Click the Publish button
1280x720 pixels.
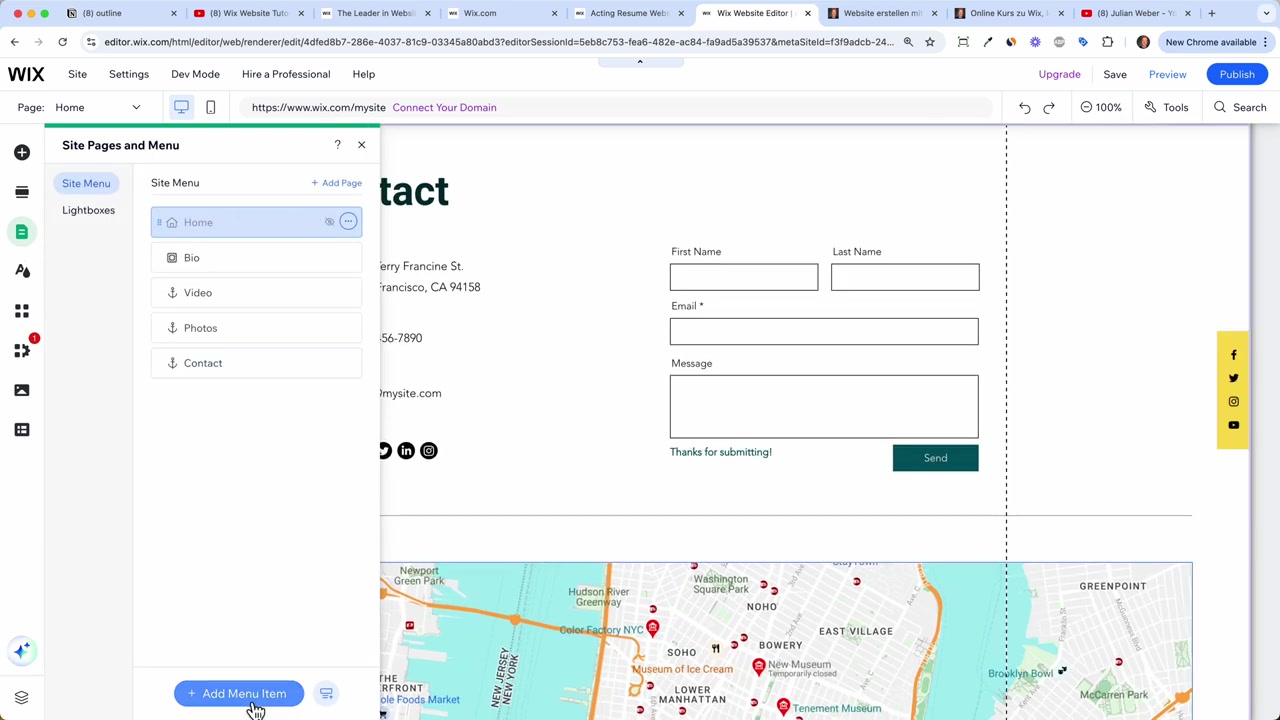pos(1237,74)
